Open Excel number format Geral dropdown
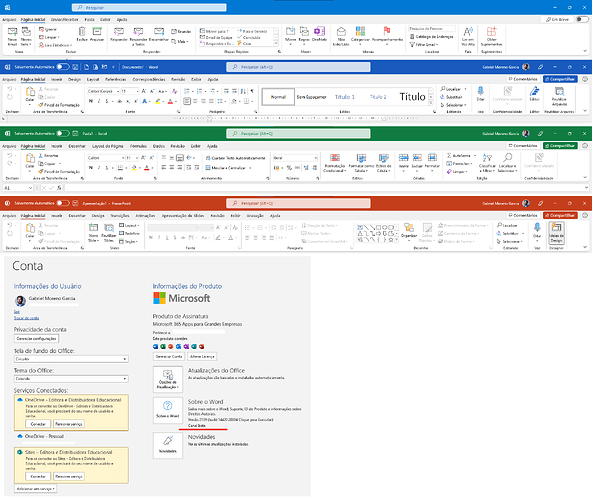This screenshot has width=592, height=500. click(x=315, y=158)
